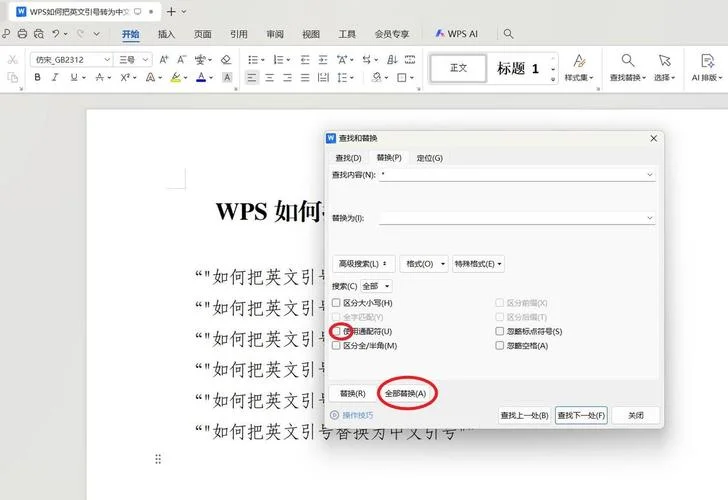The image size is (728, 500).
Task: Open 特殊格式(E) dropdown button
Action: [478, 264]
